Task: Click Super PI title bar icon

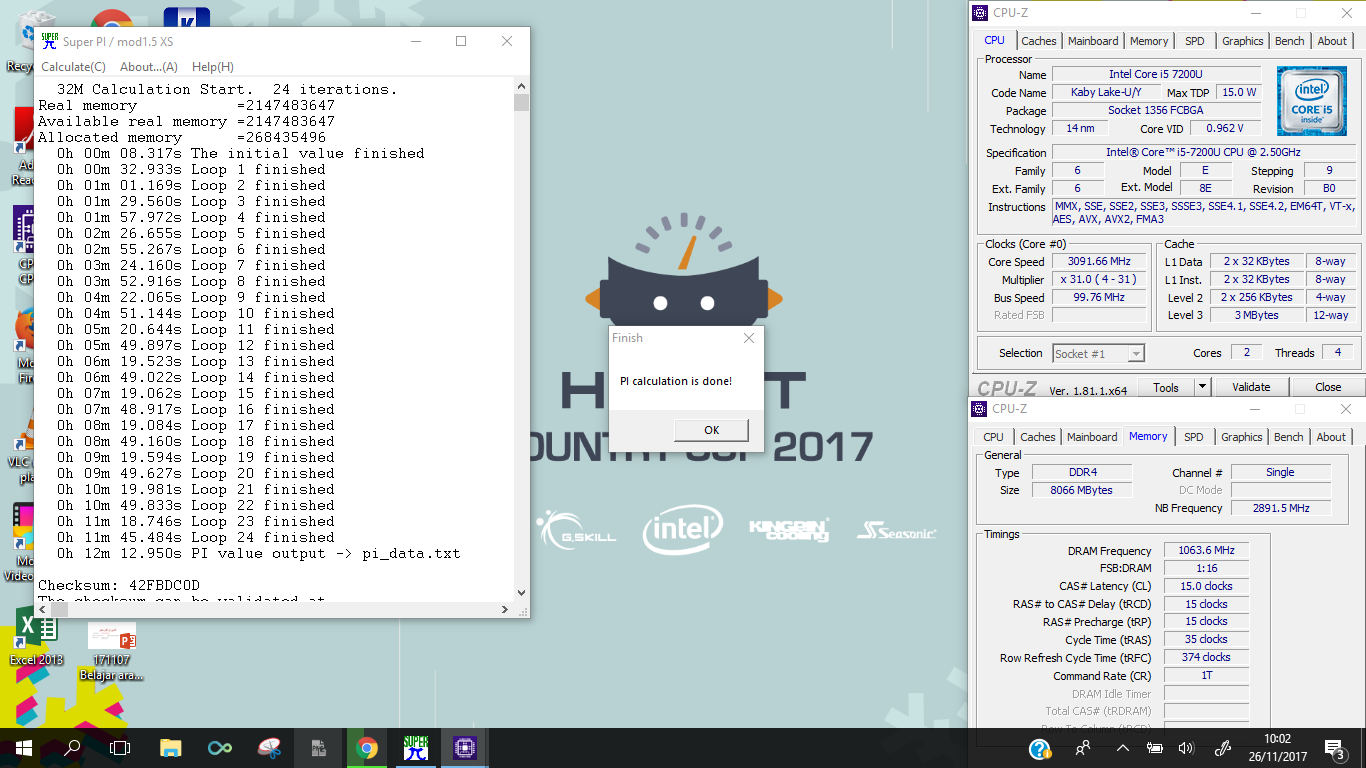Action: point(49,41)
